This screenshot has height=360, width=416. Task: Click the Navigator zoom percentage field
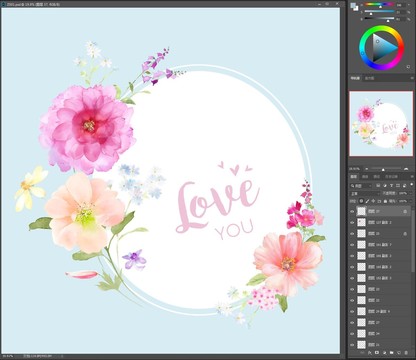point(354,169)
